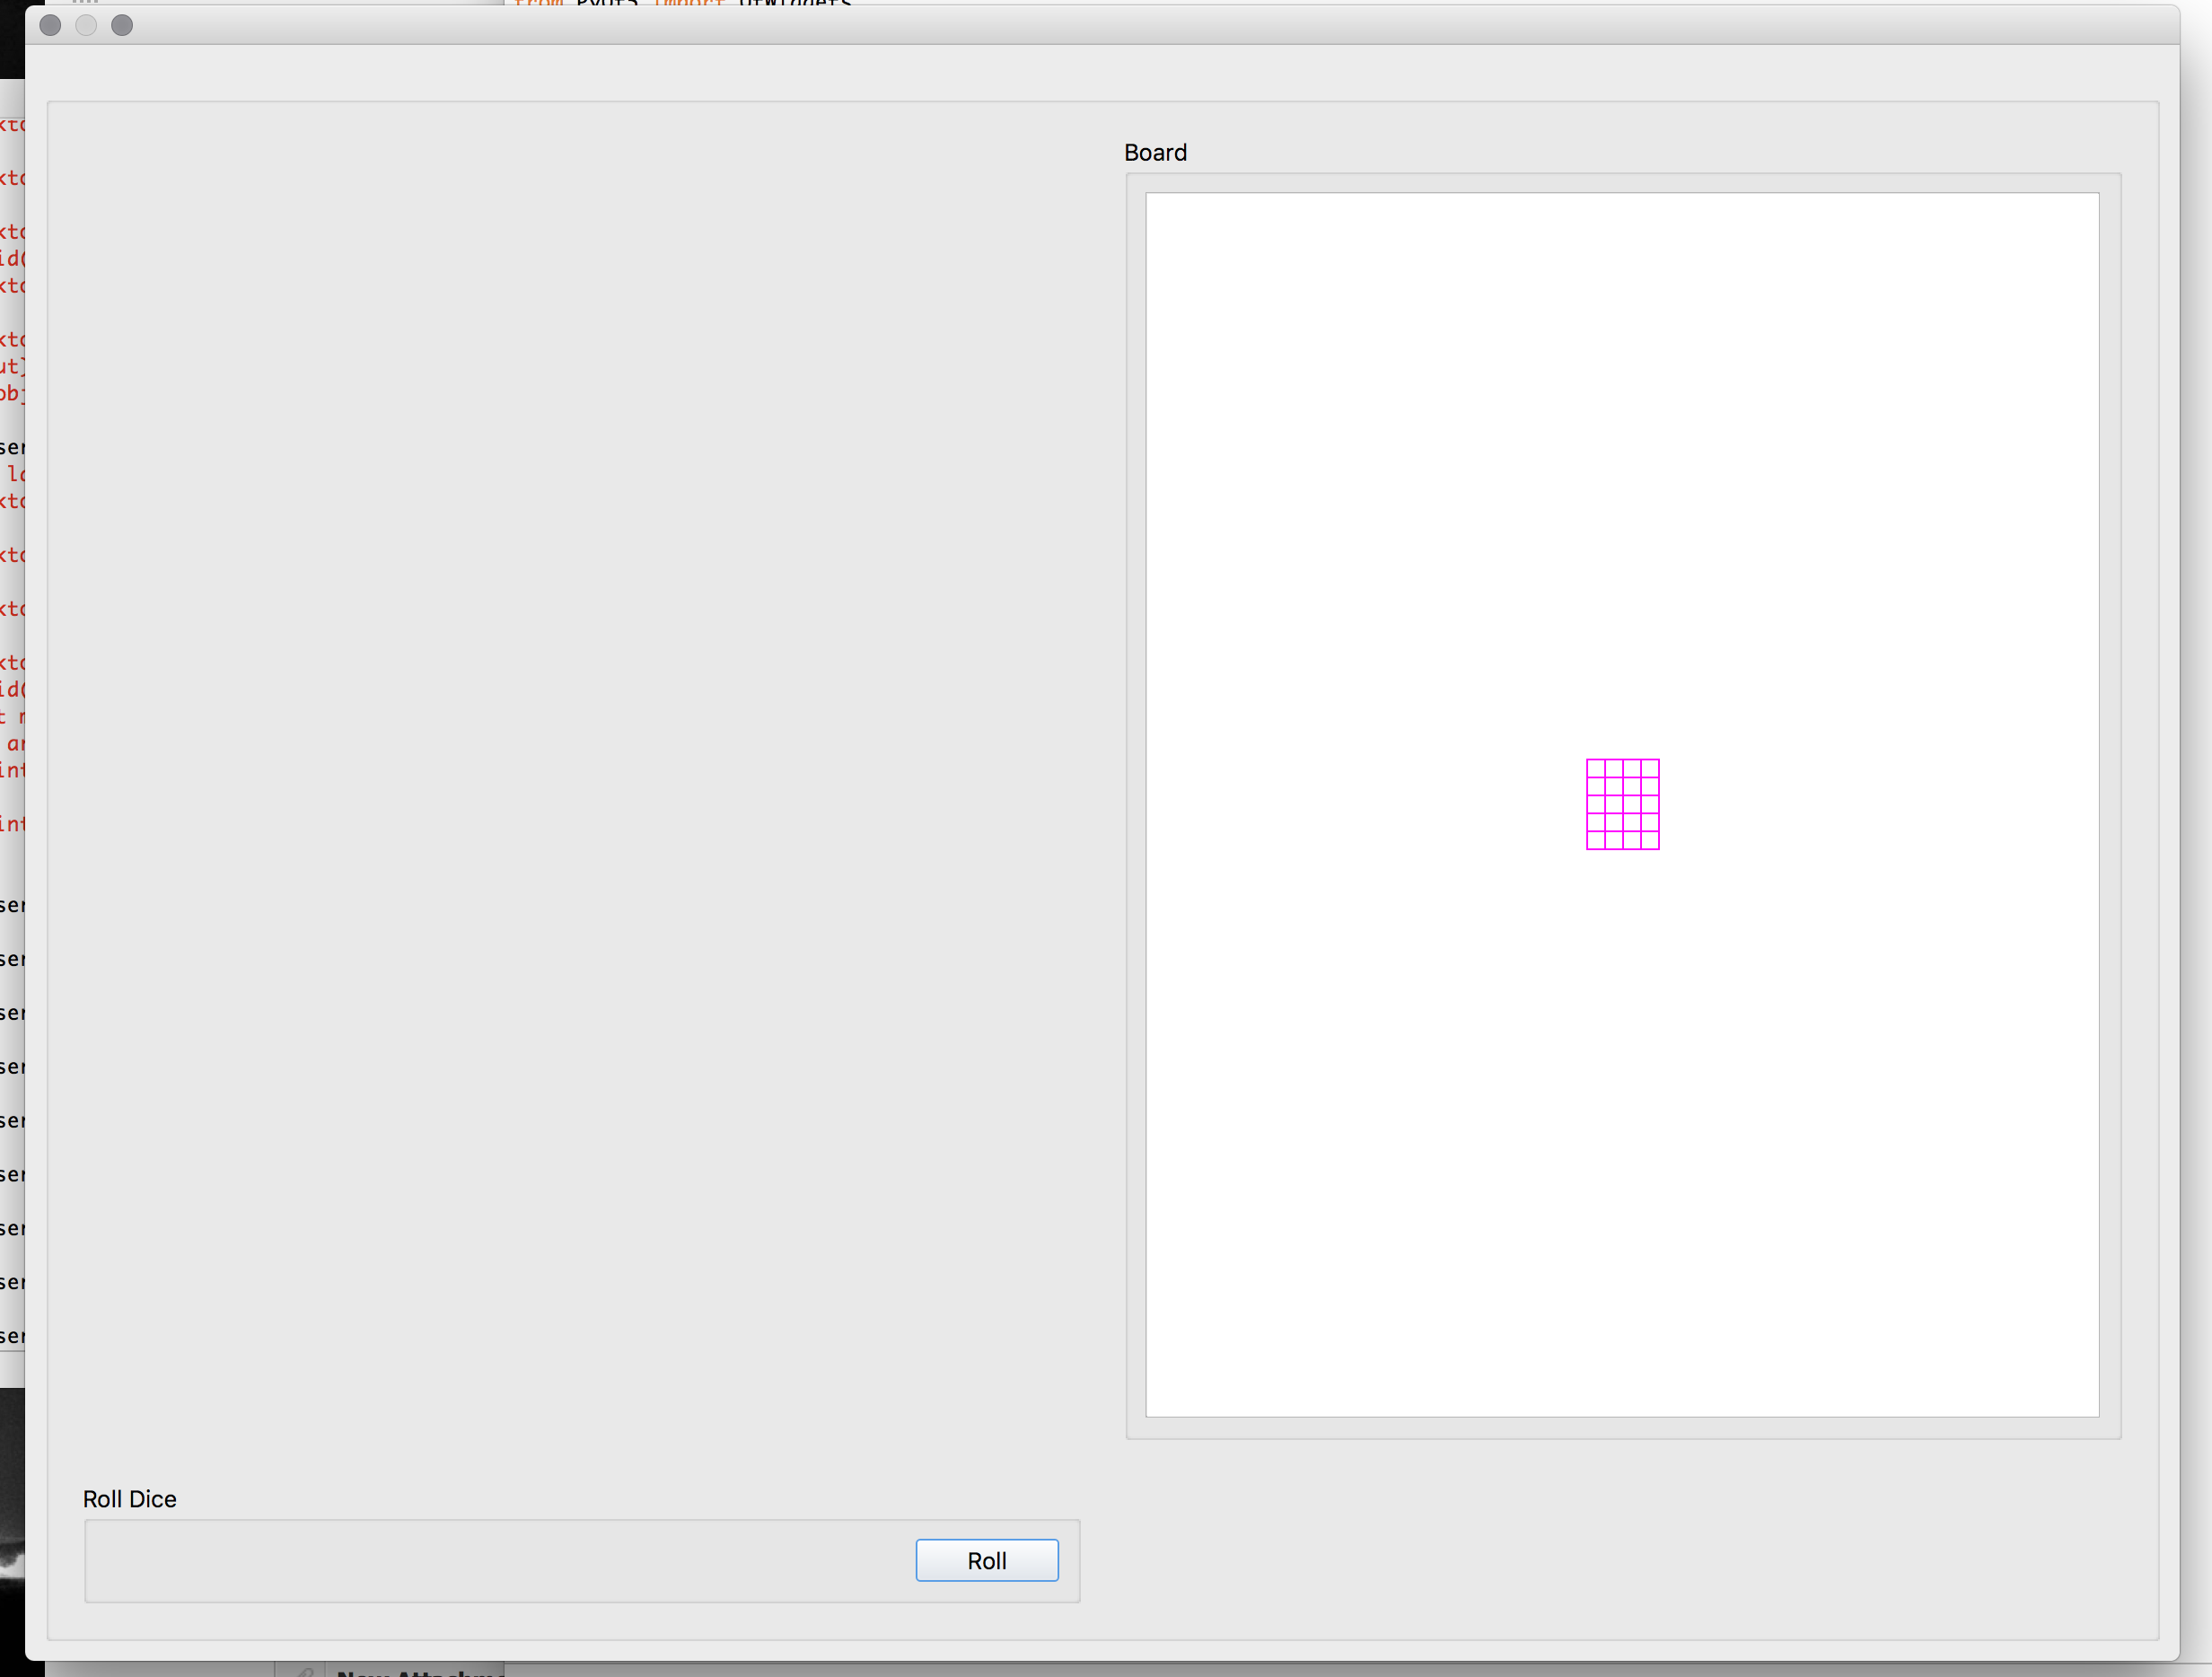Click the Roll button
This screenshot has width=2212, height=1677.
click(986, 1560)
